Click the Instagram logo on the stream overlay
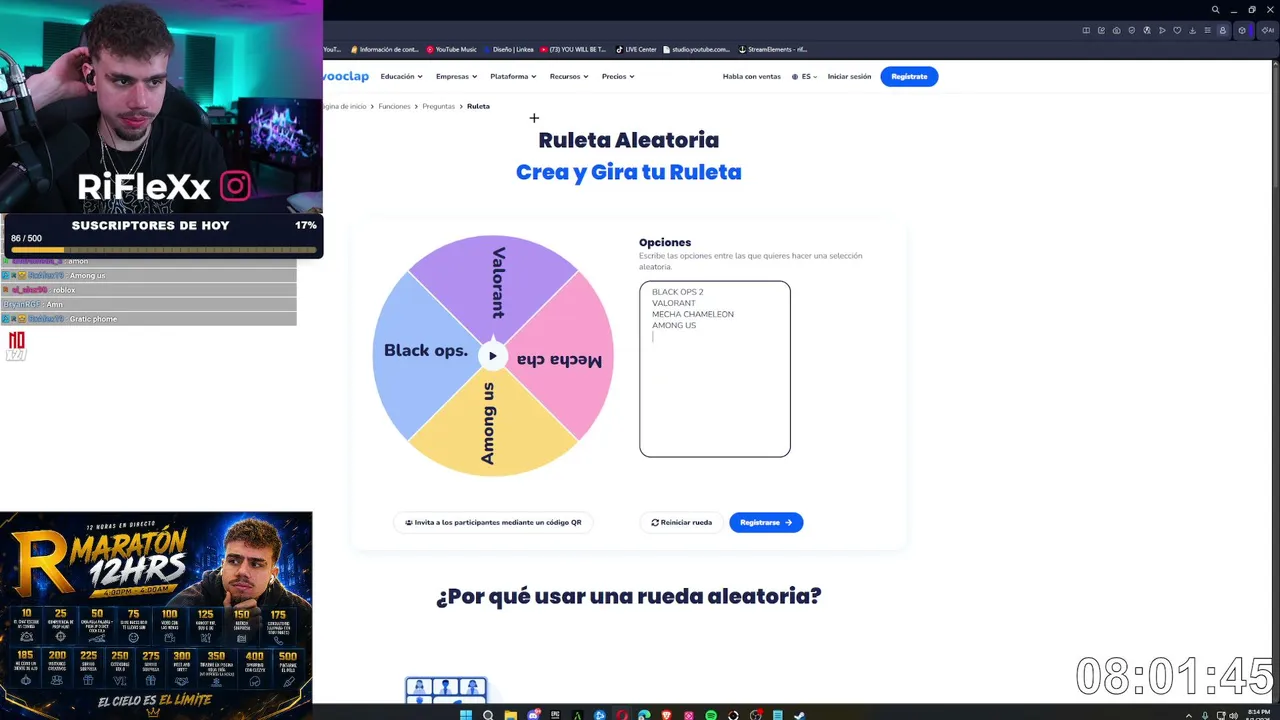1280x720 pixels. [x=235, y=186]
